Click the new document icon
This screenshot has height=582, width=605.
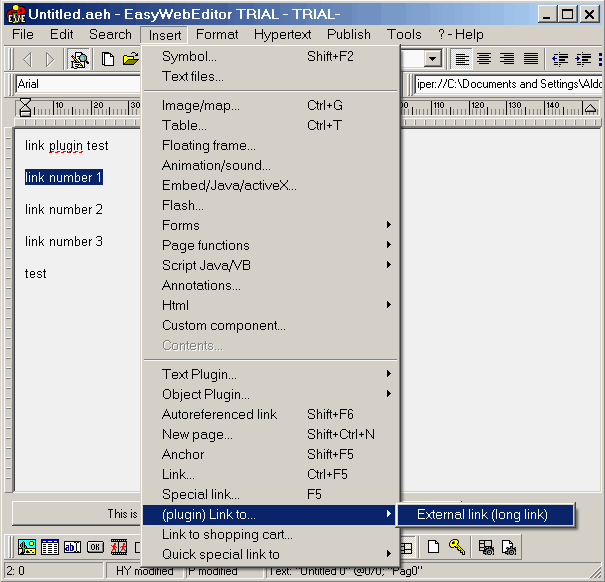(x=108, y=59)
